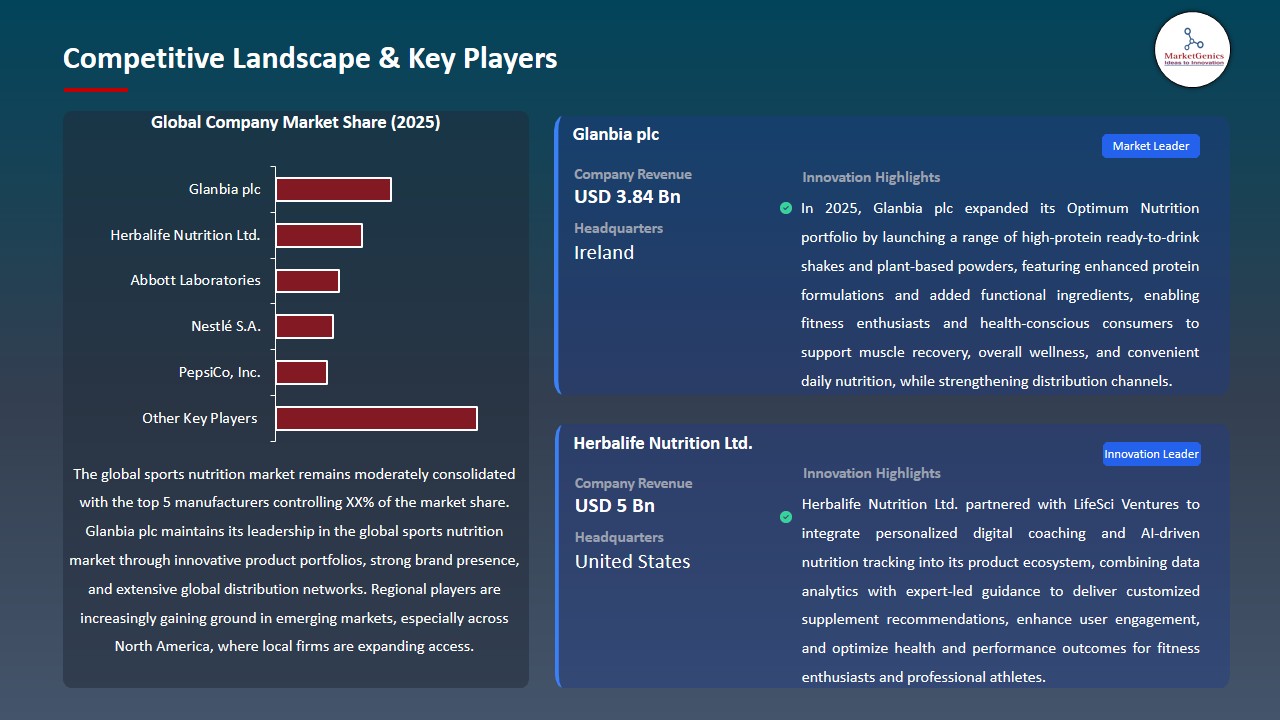Click the MarketGenics logo
This screenshot has height=720, width=1280.
tap(1192, 49)
